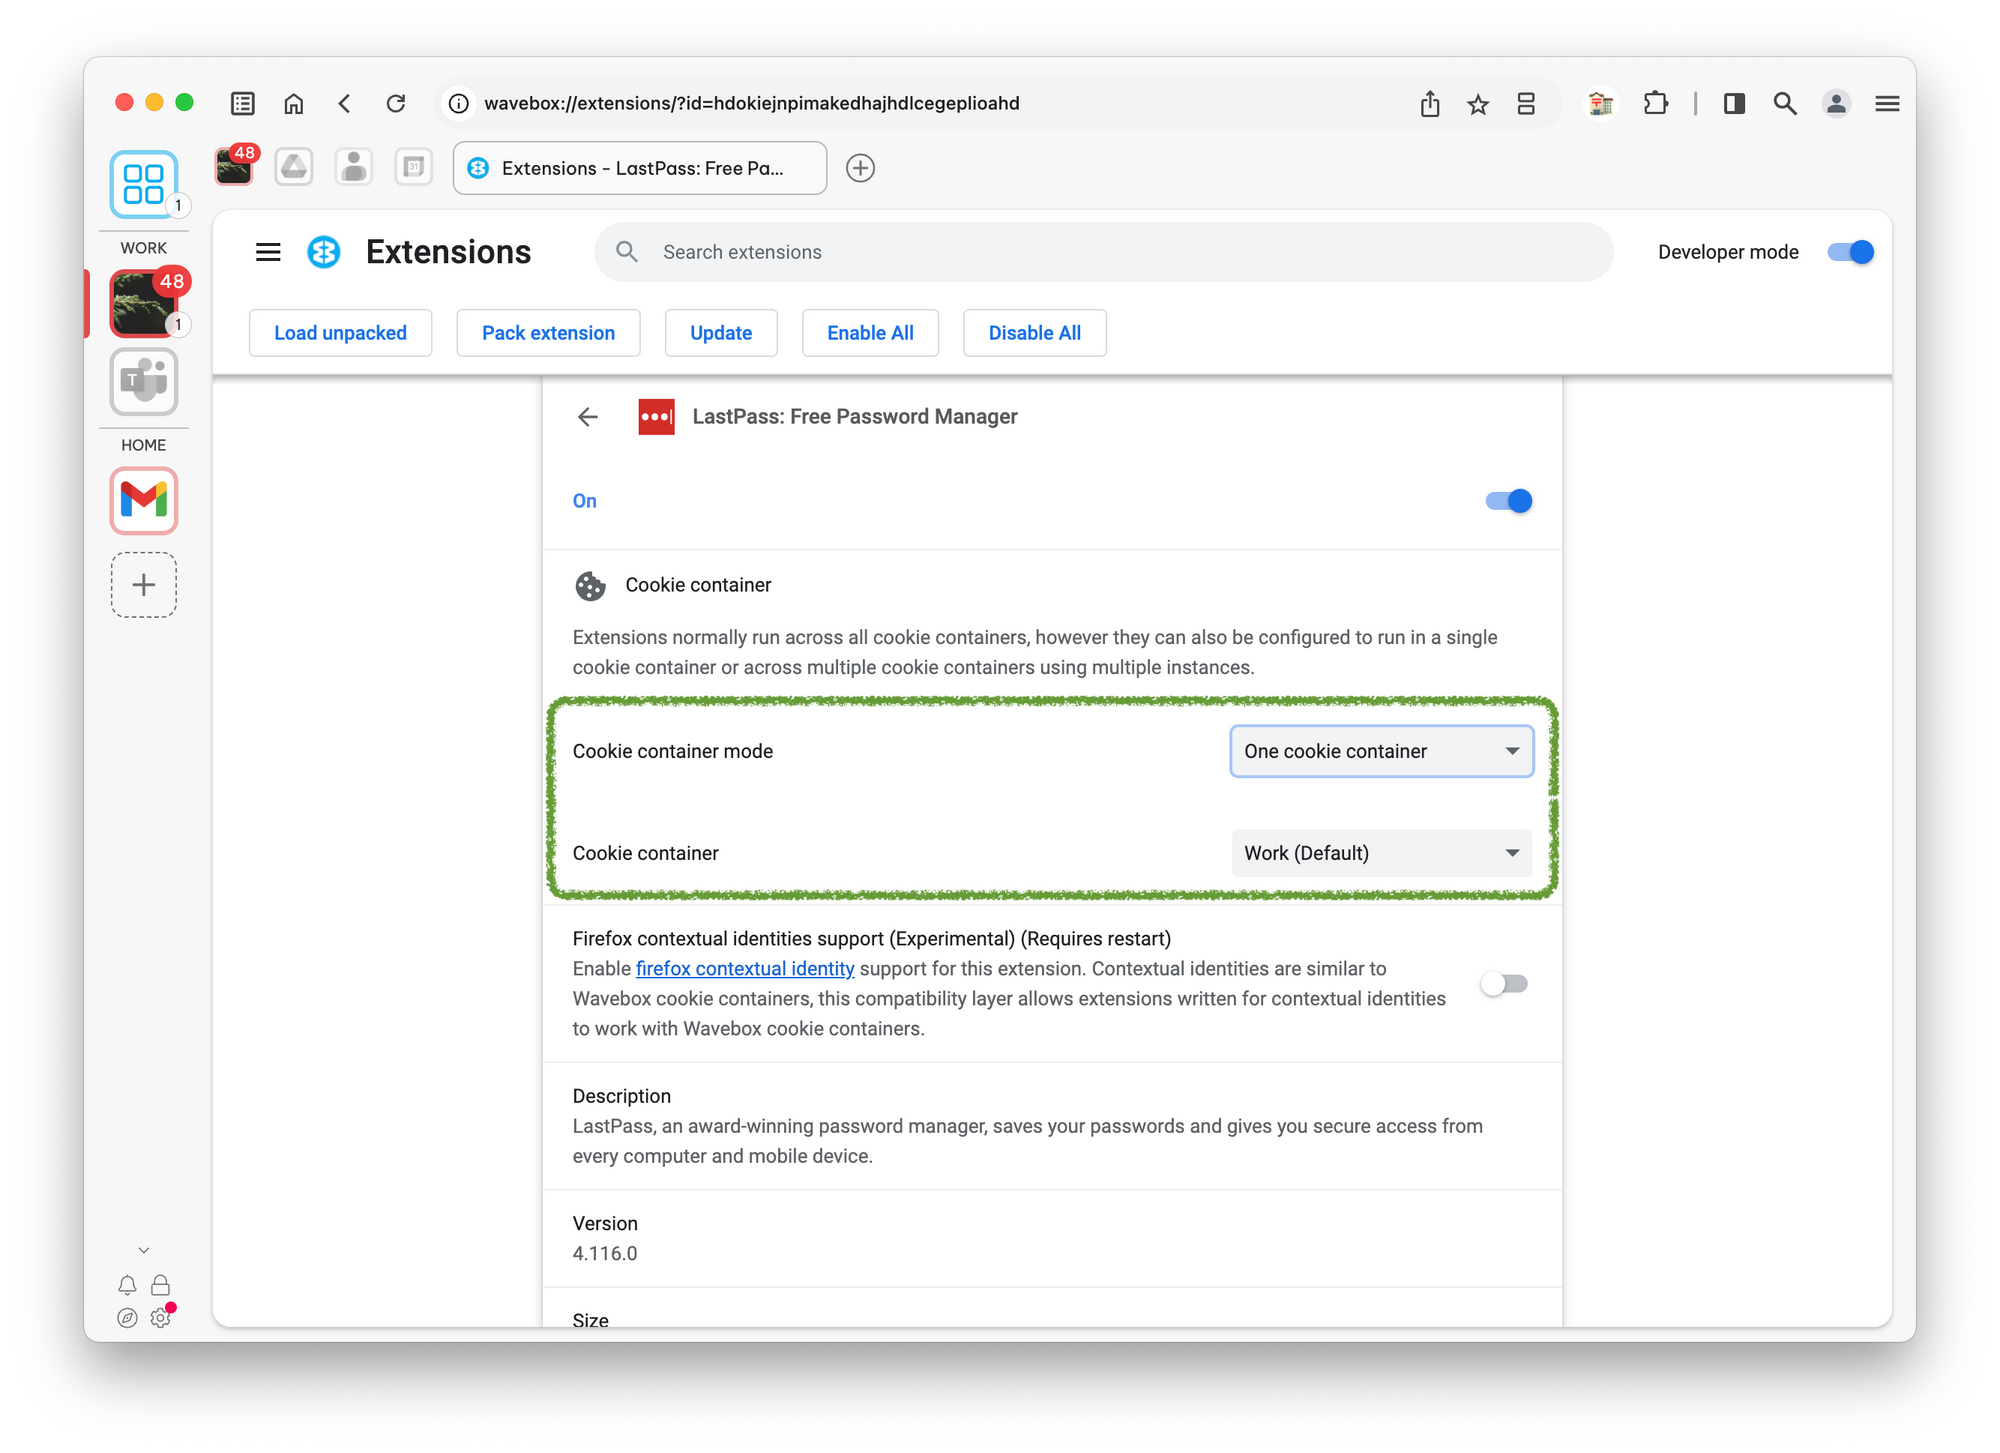Click the add new space icon
2000x1453 pixels.
pyautogui.click(x=144, y=587)
